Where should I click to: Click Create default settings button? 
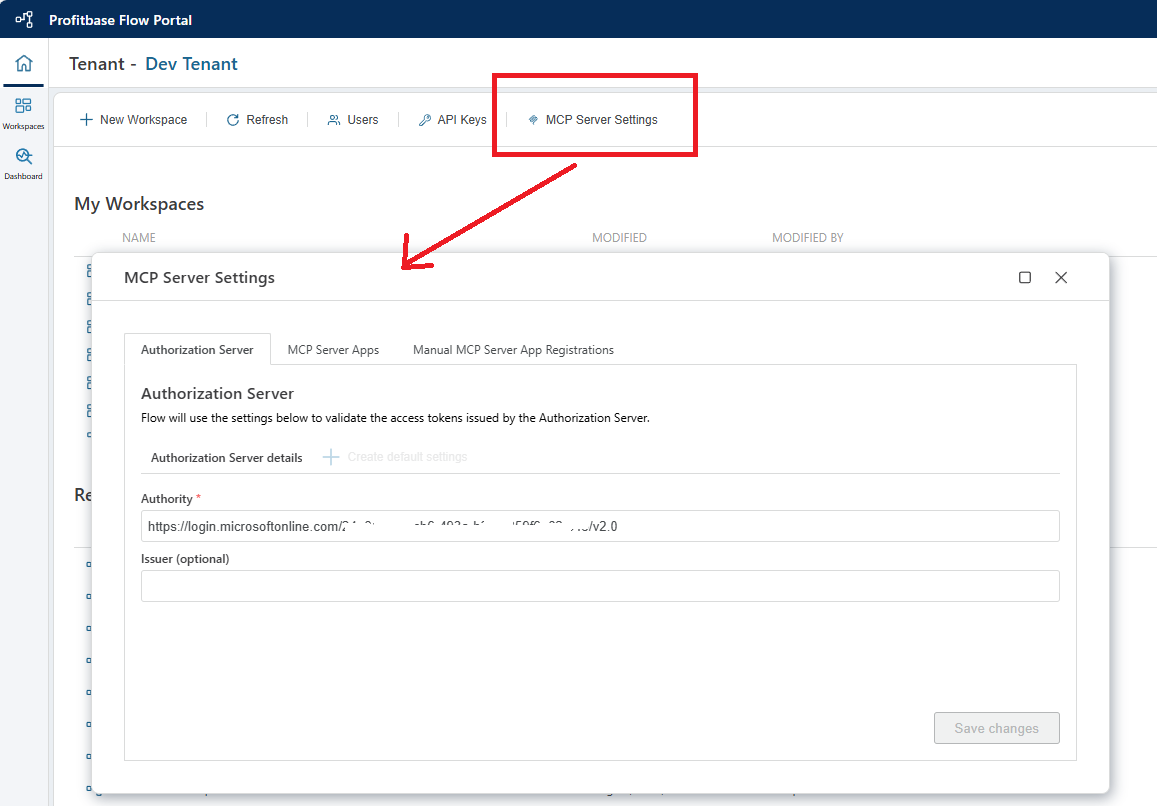(395, 457)
